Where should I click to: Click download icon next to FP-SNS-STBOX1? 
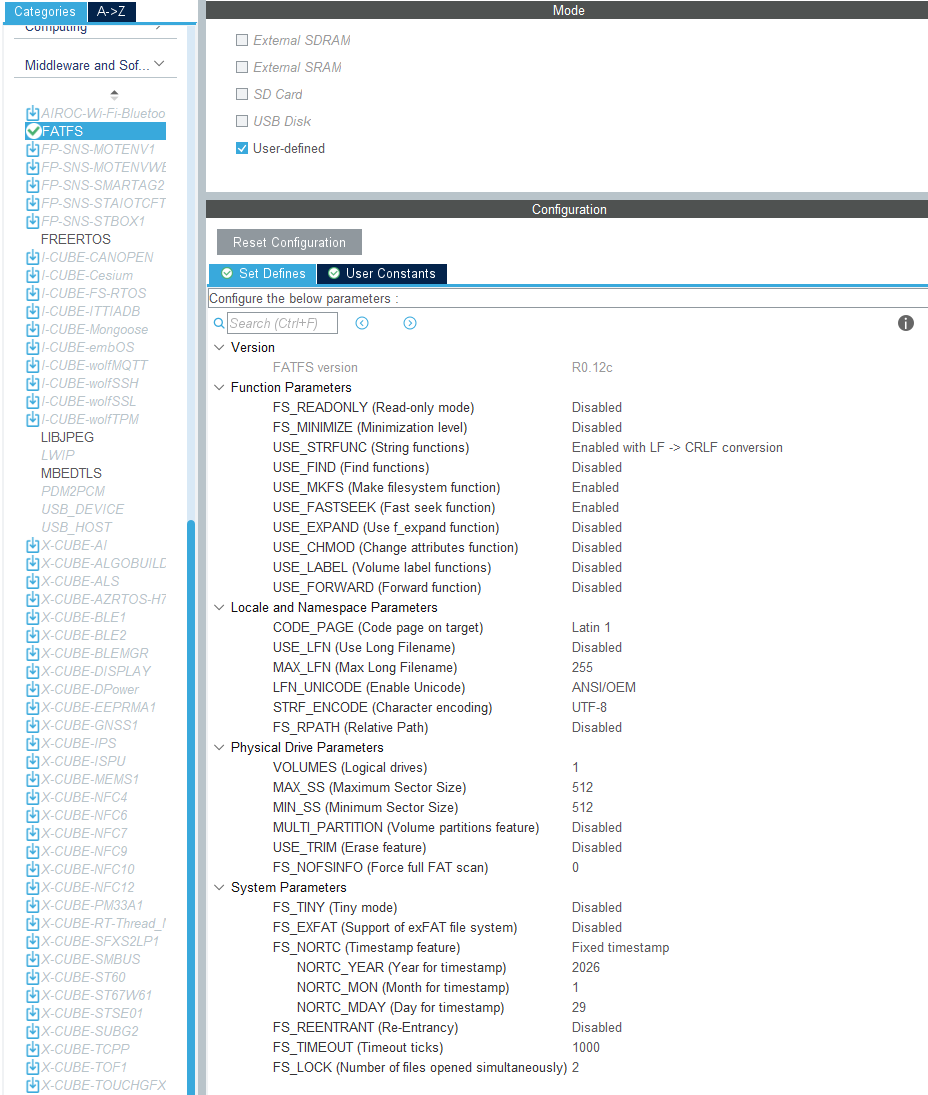(32, 221)
